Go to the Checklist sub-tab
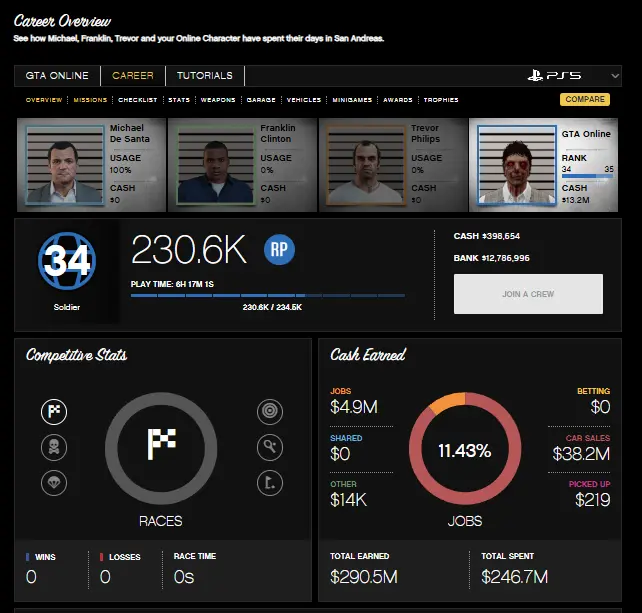642x613 pixels. (138, 100)
